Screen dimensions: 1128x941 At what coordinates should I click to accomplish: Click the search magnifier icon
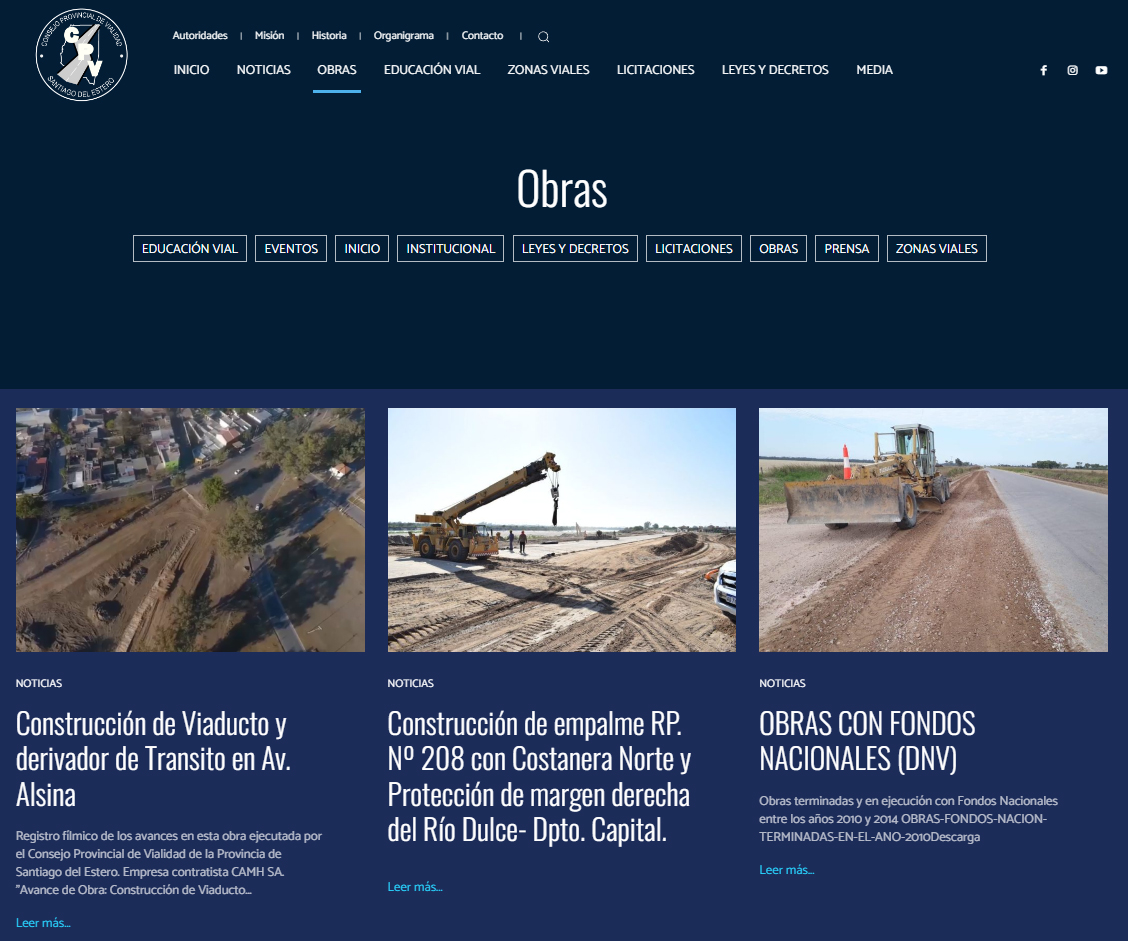pyautogui.click(x=543, y=37)
